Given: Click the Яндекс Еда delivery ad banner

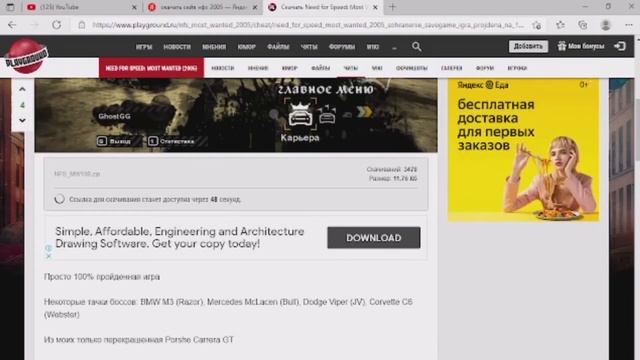Looking at the screenshot, I should point(523,150).
